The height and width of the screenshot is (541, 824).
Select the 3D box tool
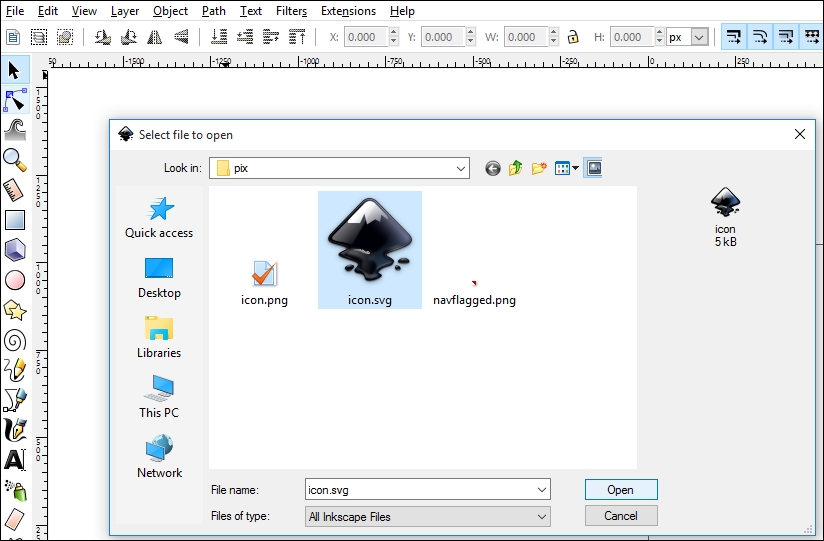coord(15,250)
